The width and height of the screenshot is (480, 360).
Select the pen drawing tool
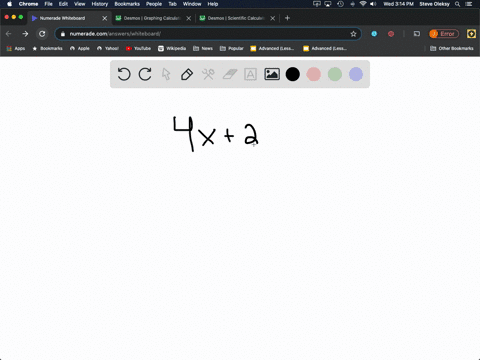[187, 74]
